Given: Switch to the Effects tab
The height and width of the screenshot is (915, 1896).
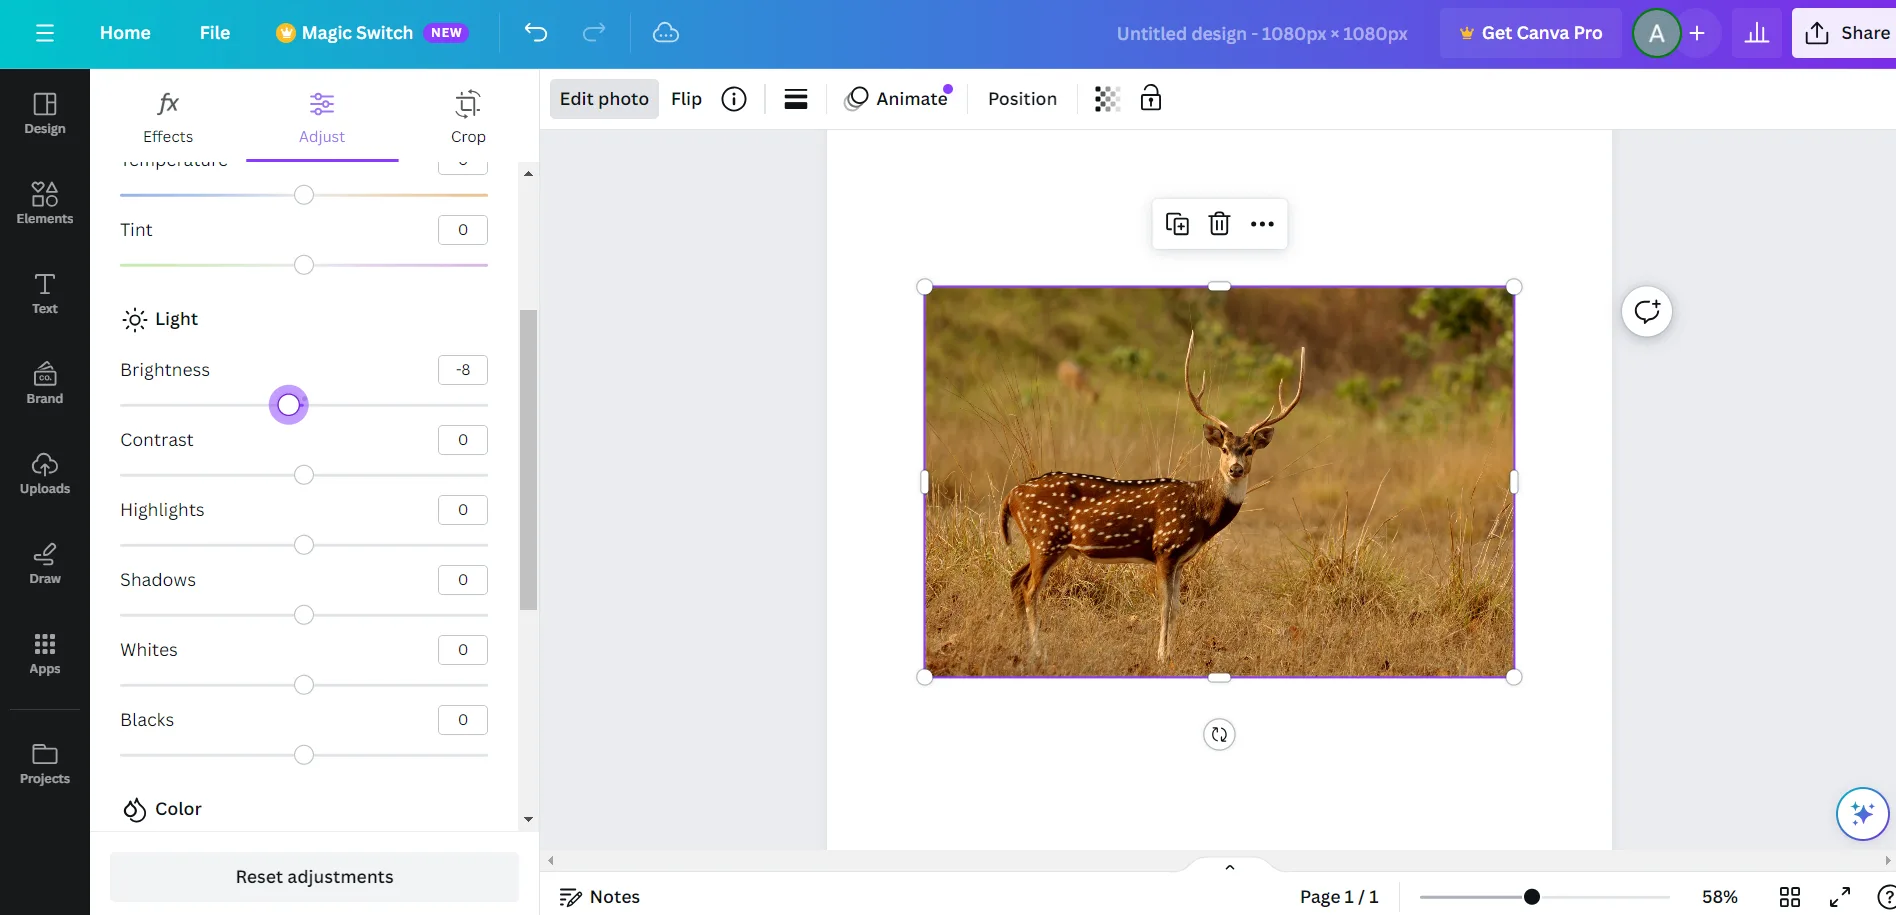Looking at the screenshot, I should pyautogui.click(x=168, y=116).
